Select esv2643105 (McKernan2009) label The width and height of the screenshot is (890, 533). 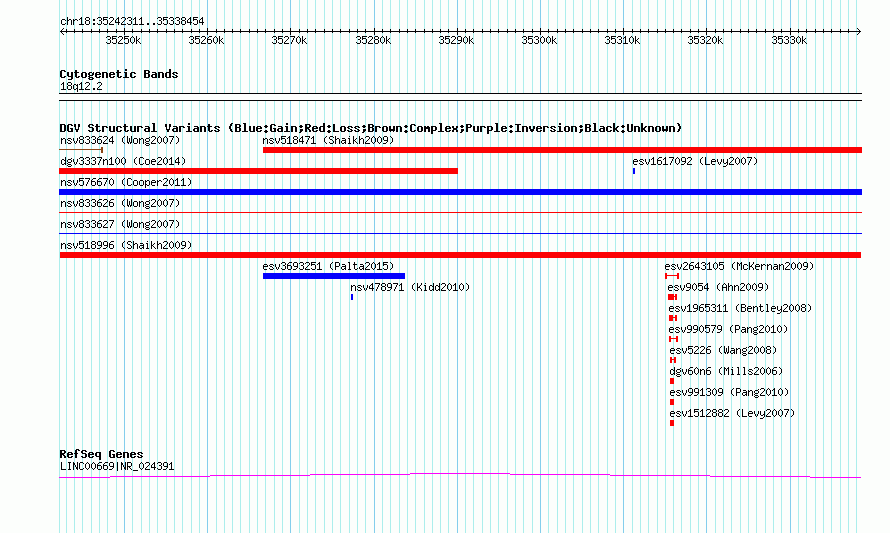pos(739,266)
